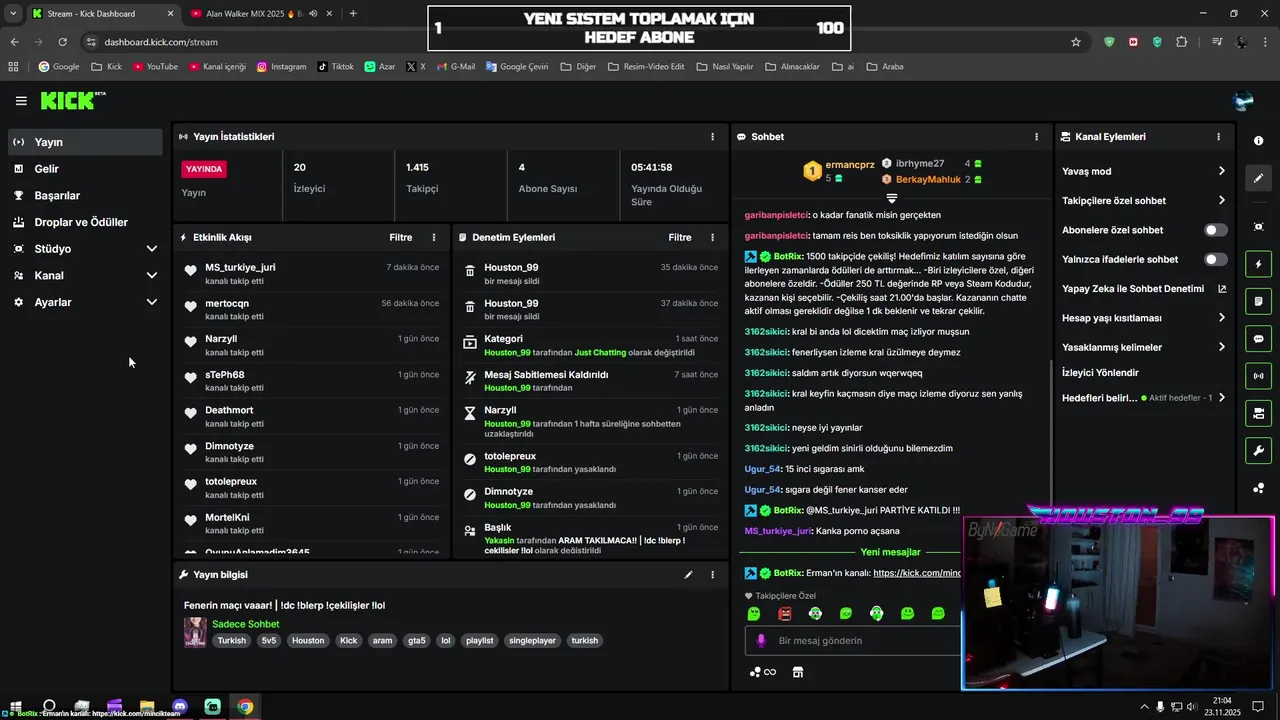Open the profile avatar menu
1280x720 pixels.
click(x=1244, y=100)
